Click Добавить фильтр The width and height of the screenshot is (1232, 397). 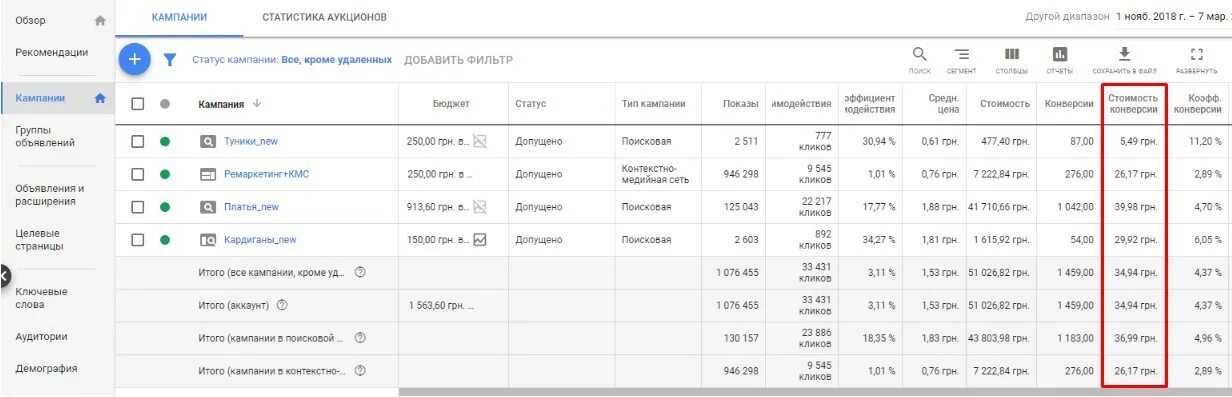point(458,60)
